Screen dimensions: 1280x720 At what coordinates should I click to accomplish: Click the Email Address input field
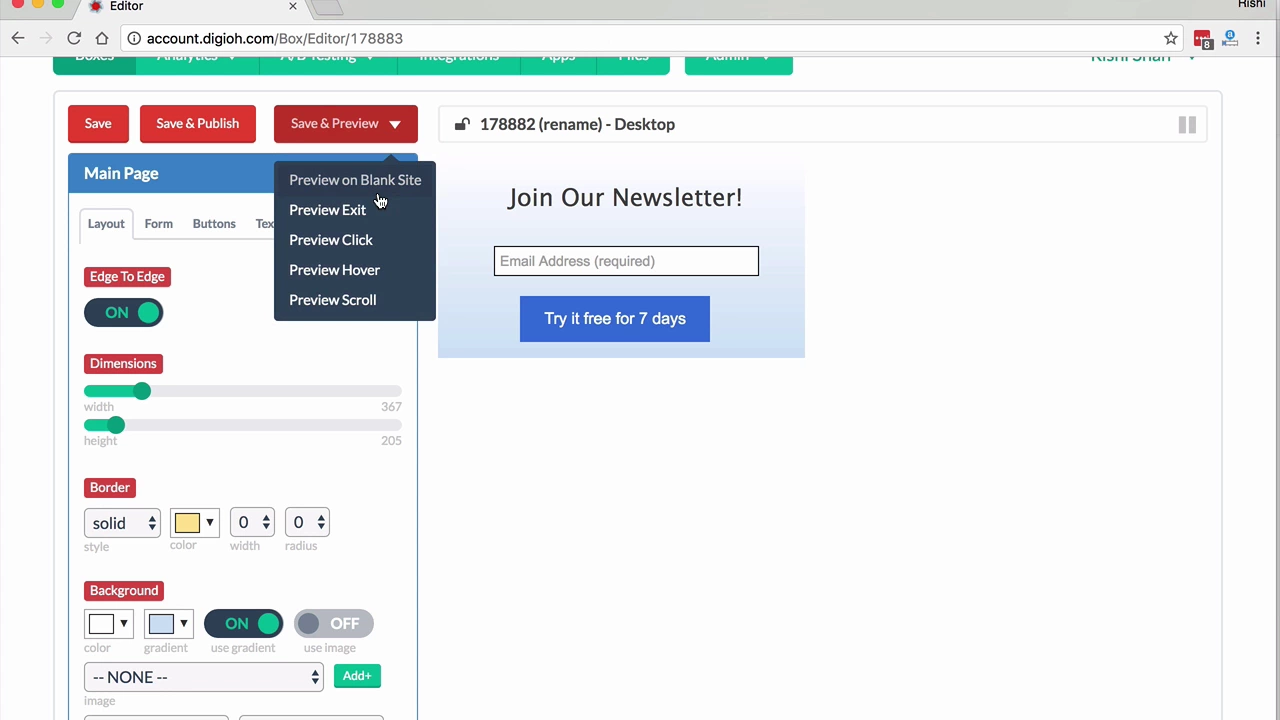[626, 261]
